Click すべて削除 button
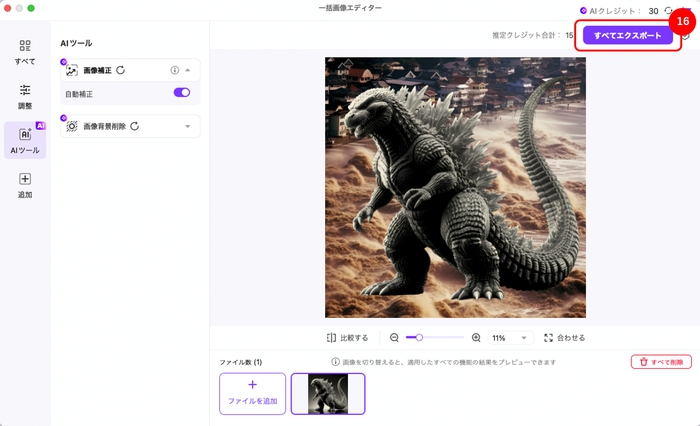The height and width of the screenshot is (426, 700). (x=661, y=362)
